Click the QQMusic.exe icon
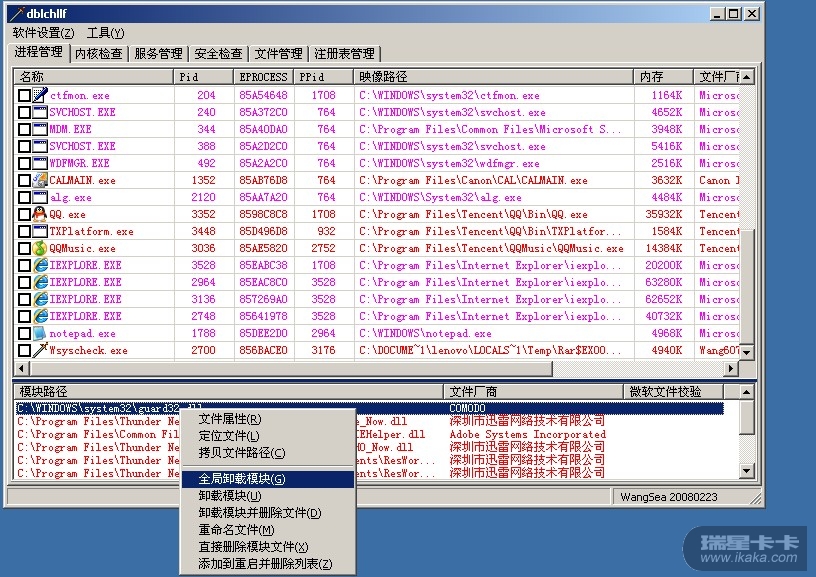This screenshot has width=816, height=577. [40, 248]
